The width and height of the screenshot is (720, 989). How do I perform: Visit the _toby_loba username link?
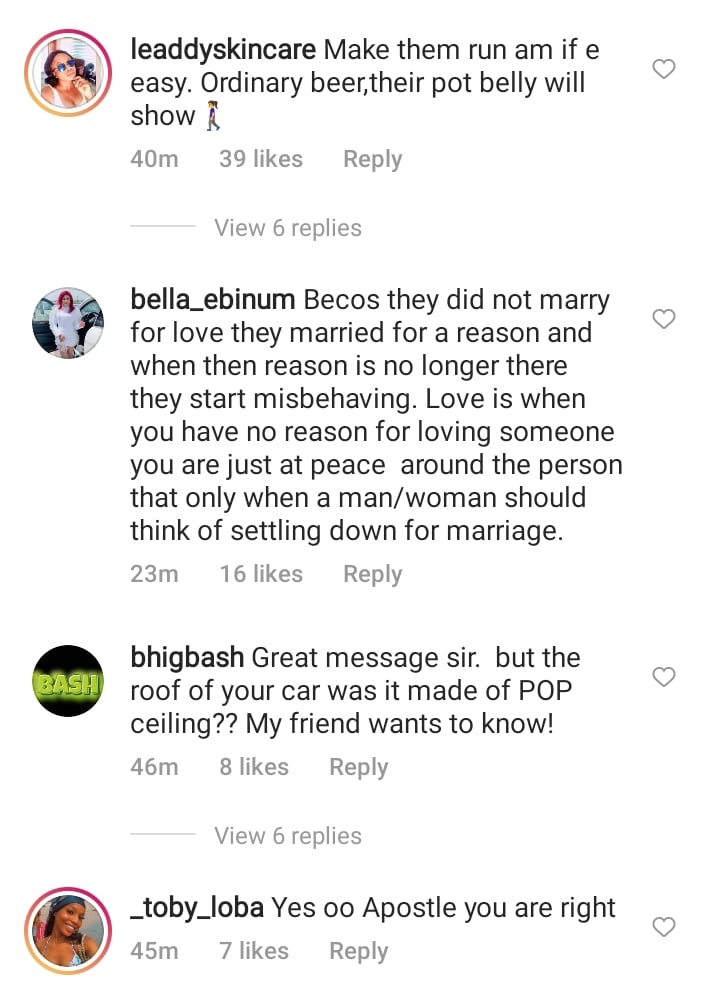(x=197, y=908)
